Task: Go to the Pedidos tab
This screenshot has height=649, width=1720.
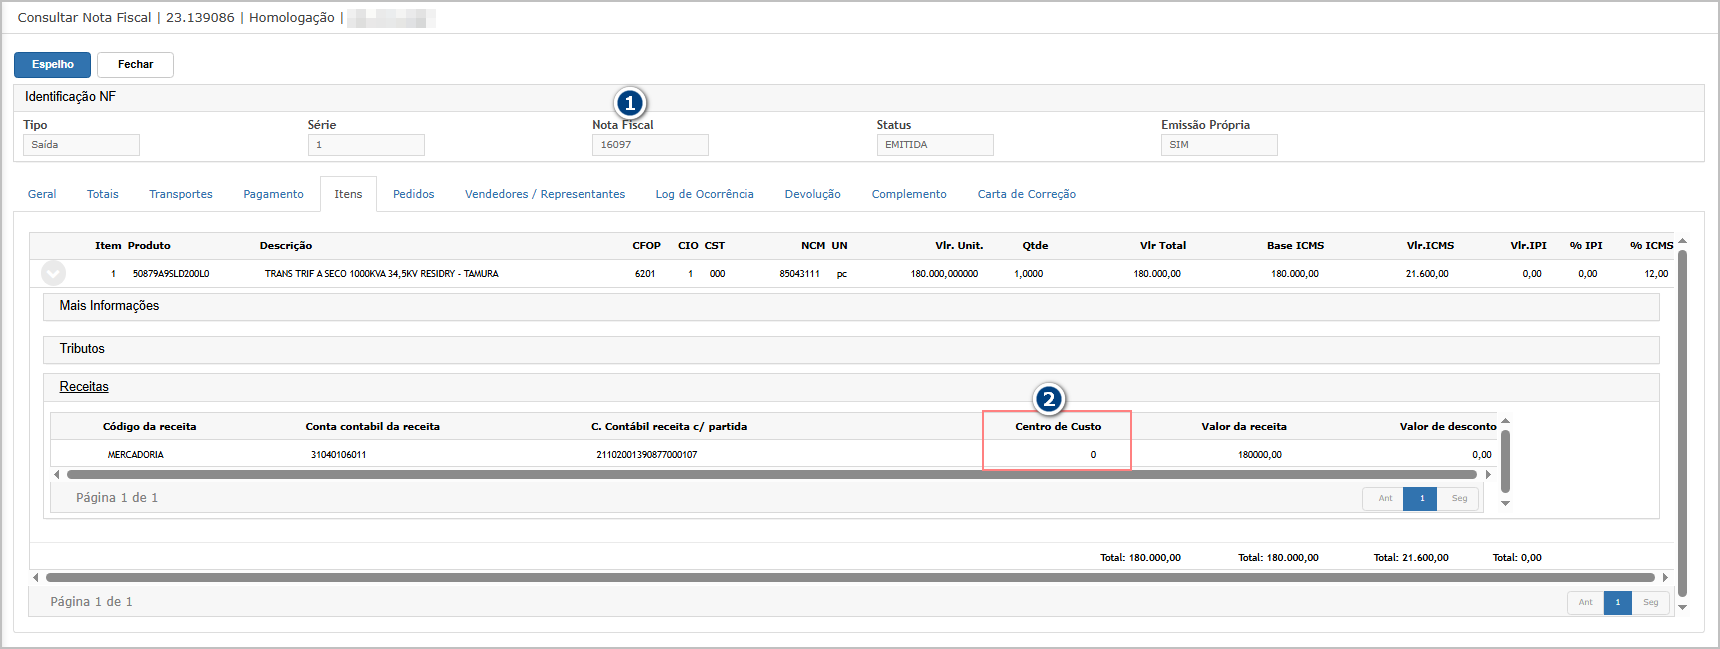Action: (x=413, y=194)
